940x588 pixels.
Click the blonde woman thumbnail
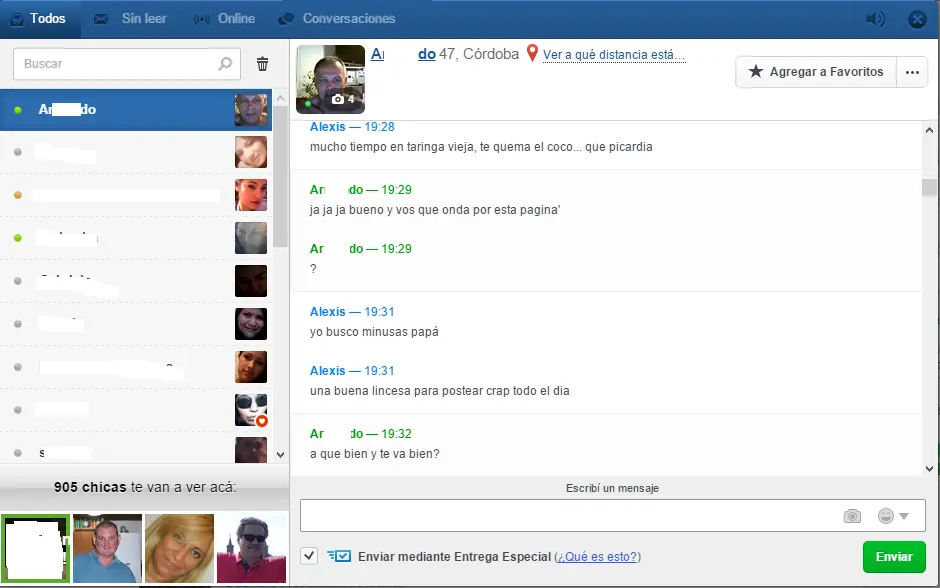click(x=179, y=548)
